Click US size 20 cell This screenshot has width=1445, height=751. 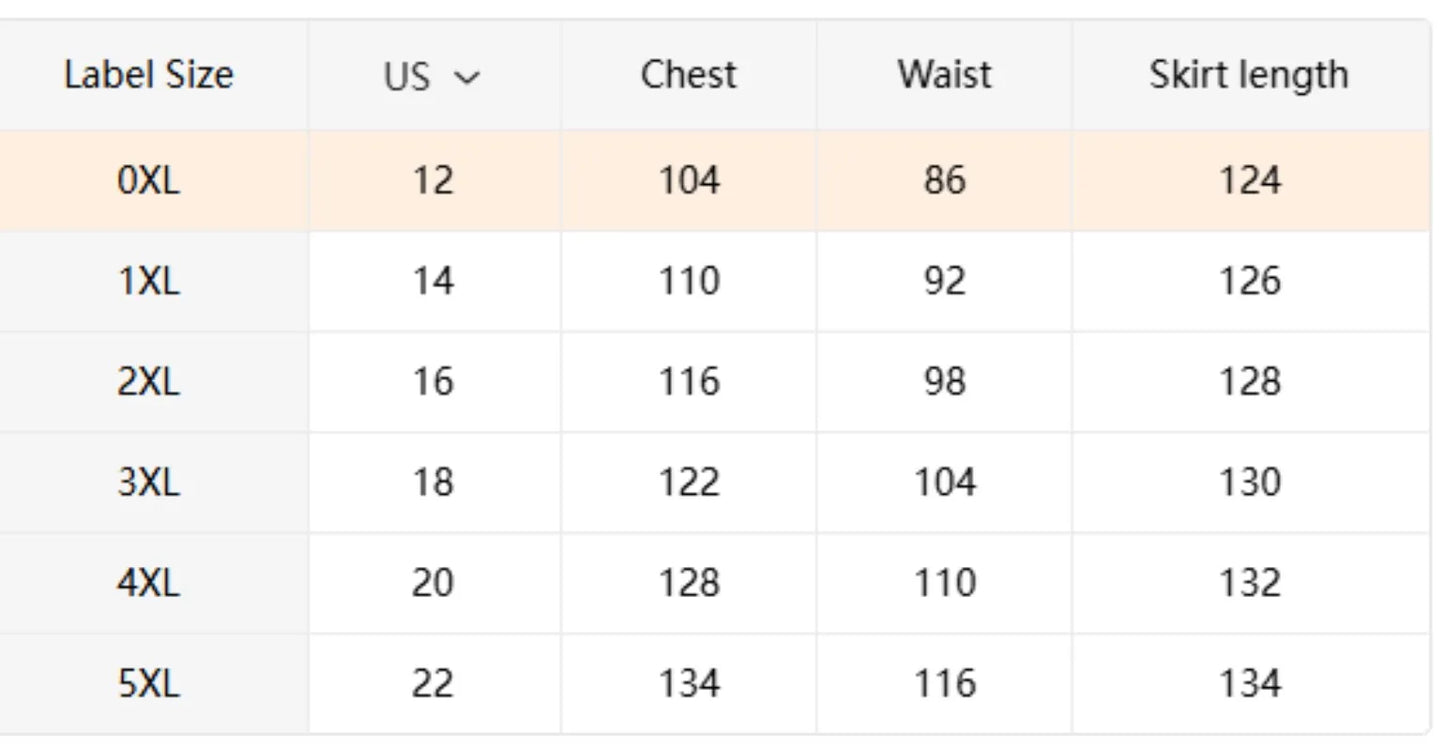point(433,583)
